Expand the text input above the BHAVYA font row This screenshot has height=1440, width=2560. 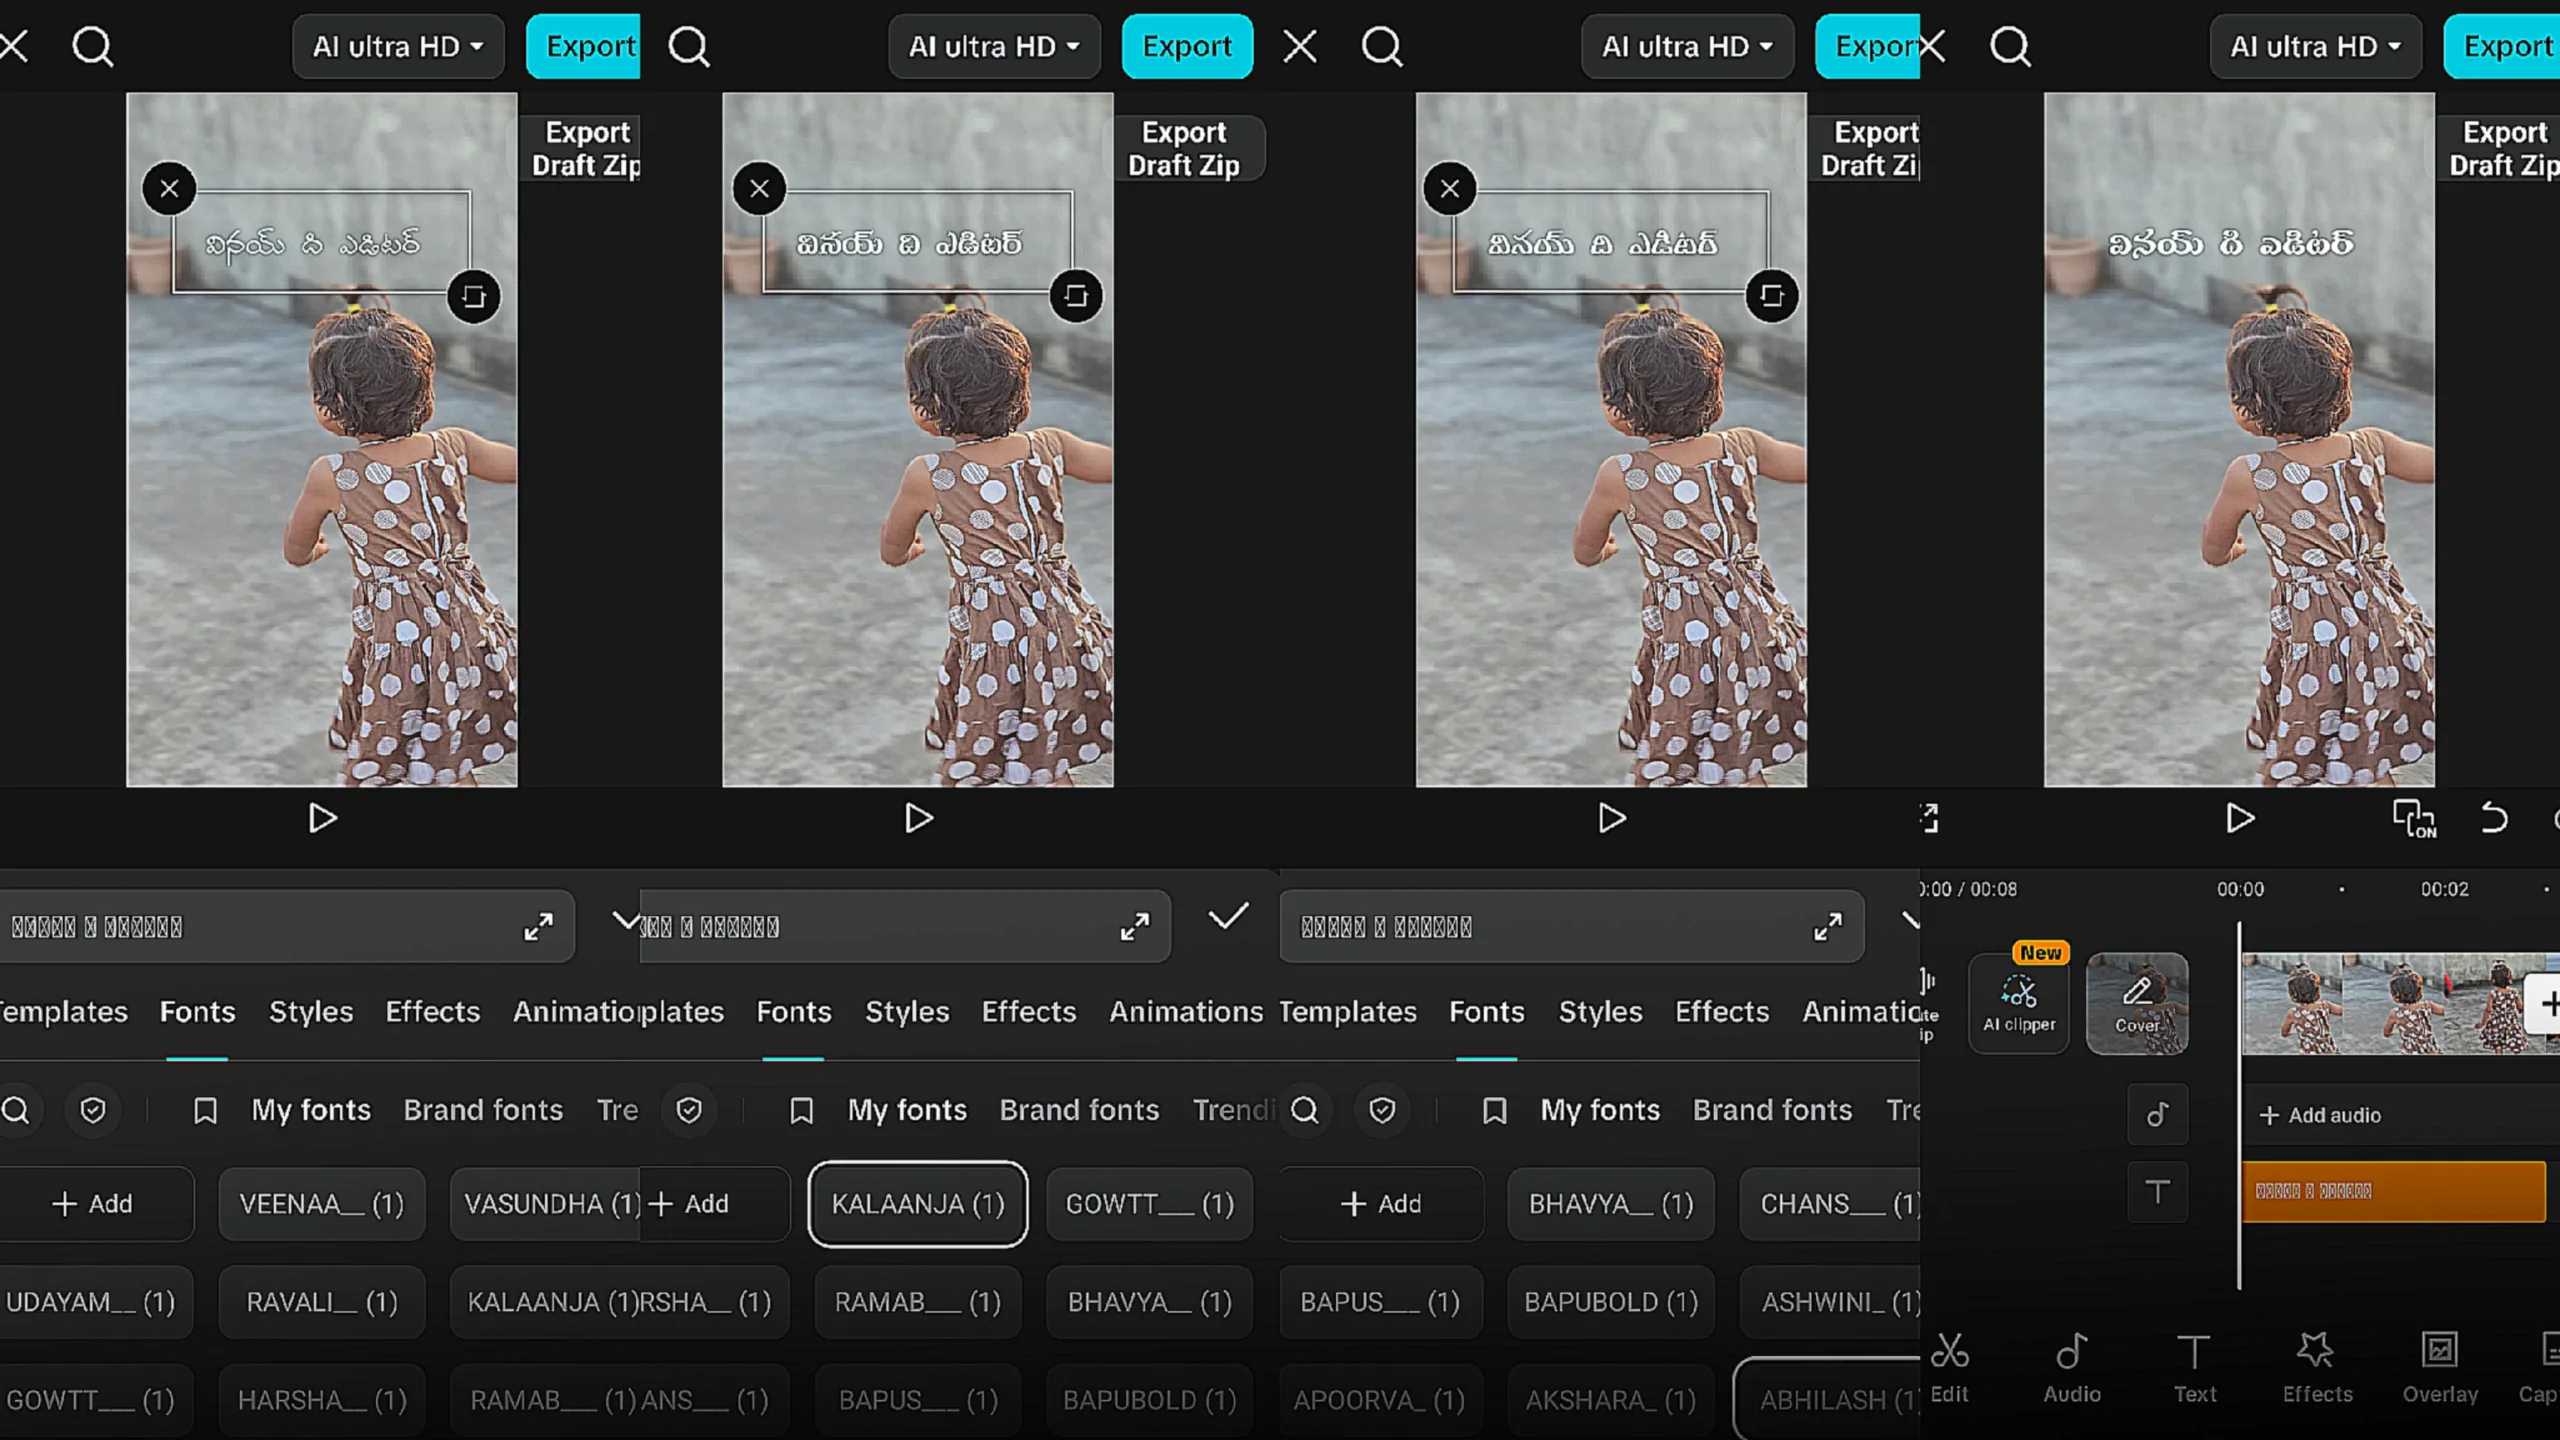tap(1827, 927)
